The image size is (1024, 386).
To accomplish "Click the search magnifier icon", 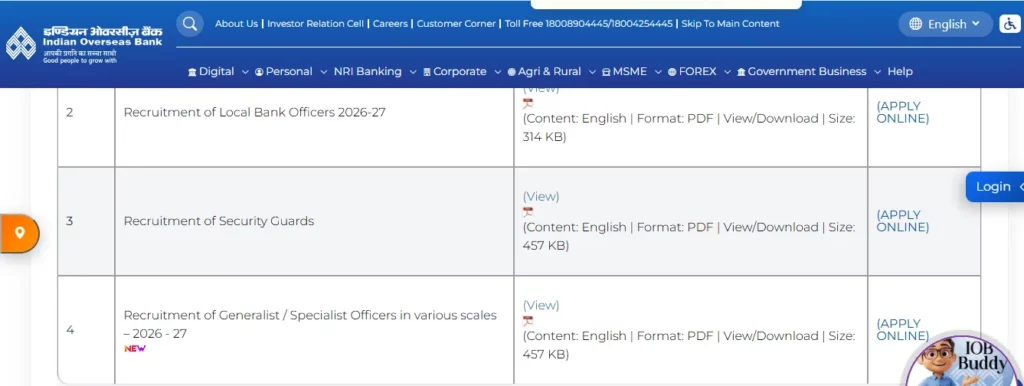I will click(189, 24).
